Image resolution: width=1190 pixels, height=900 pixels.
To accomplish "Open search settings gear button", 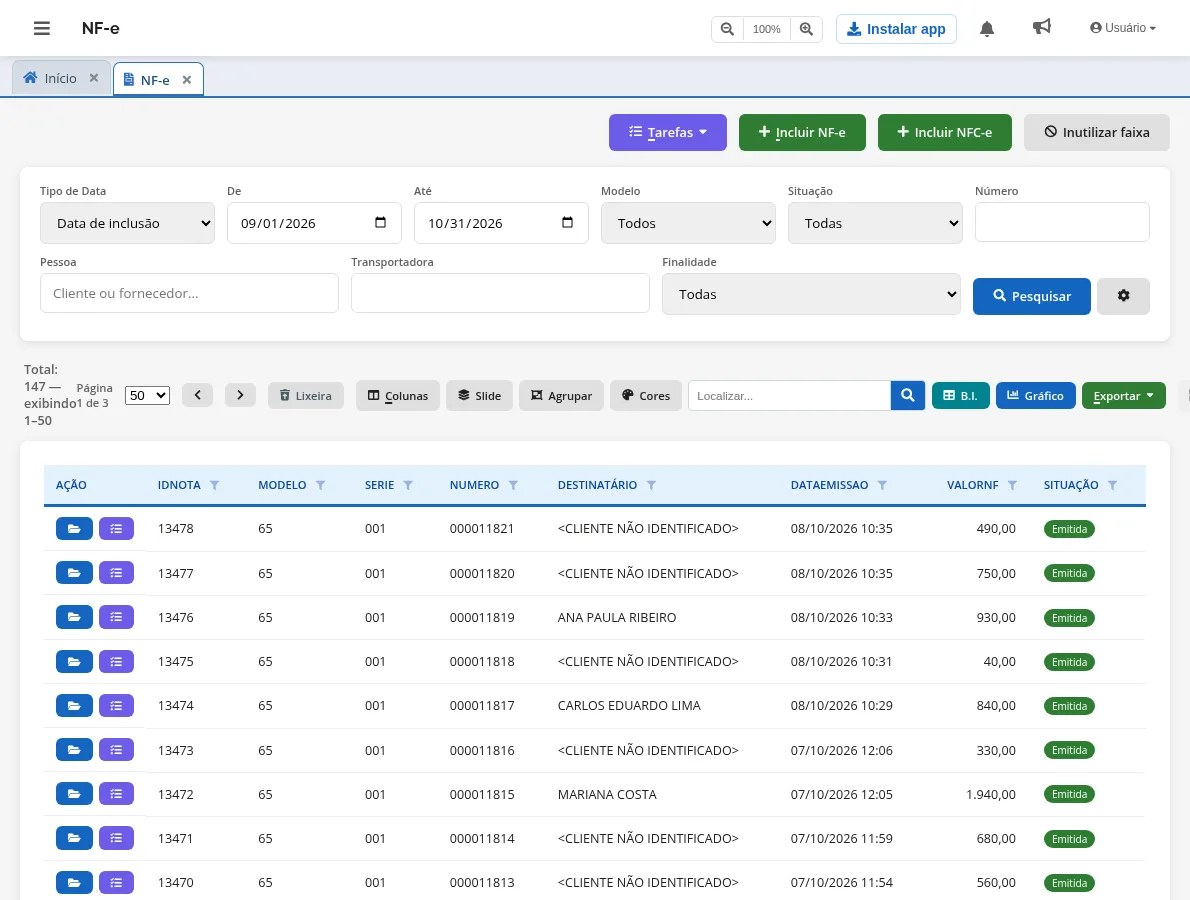I will click(x=1123, y=296).
